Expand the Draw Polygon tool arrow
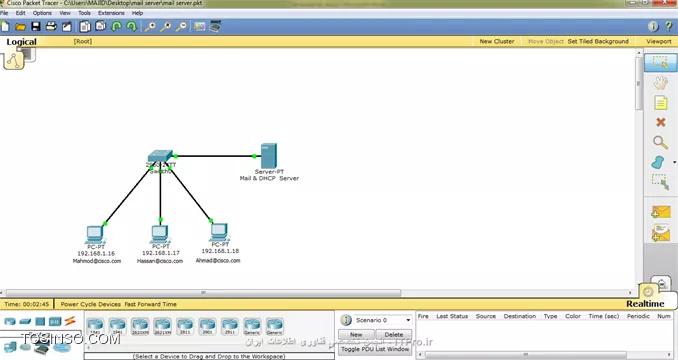The width and height of the screenshot is (678, 360). [x=674, y=162]
